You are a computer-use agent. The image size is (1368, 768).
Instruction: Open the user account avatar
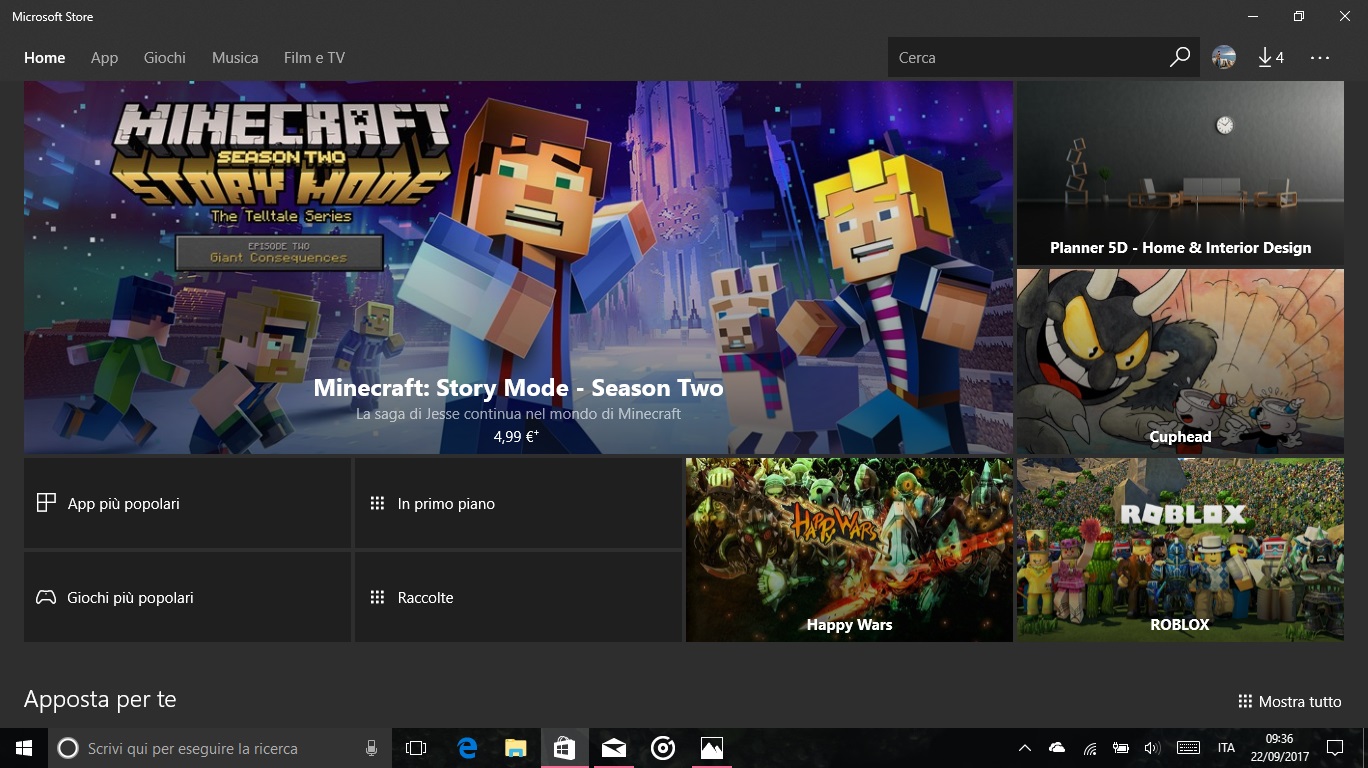point(1224,57)
